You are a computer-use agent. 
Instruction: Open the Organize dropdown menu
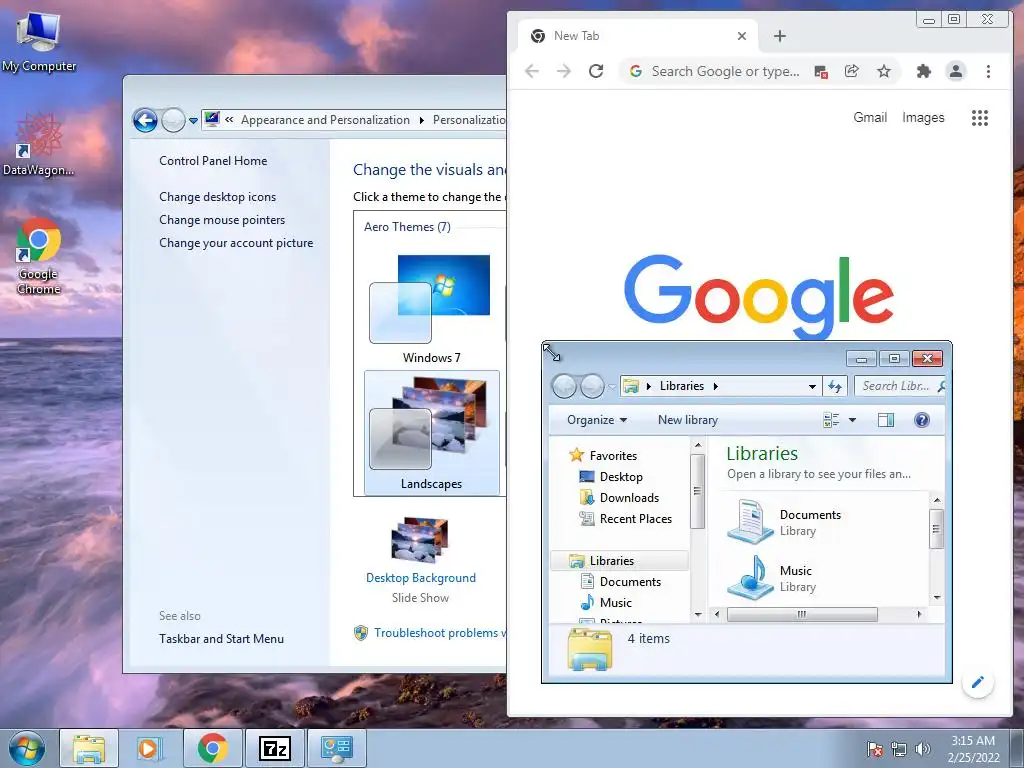pyautogui.click(x=597, y=420)
